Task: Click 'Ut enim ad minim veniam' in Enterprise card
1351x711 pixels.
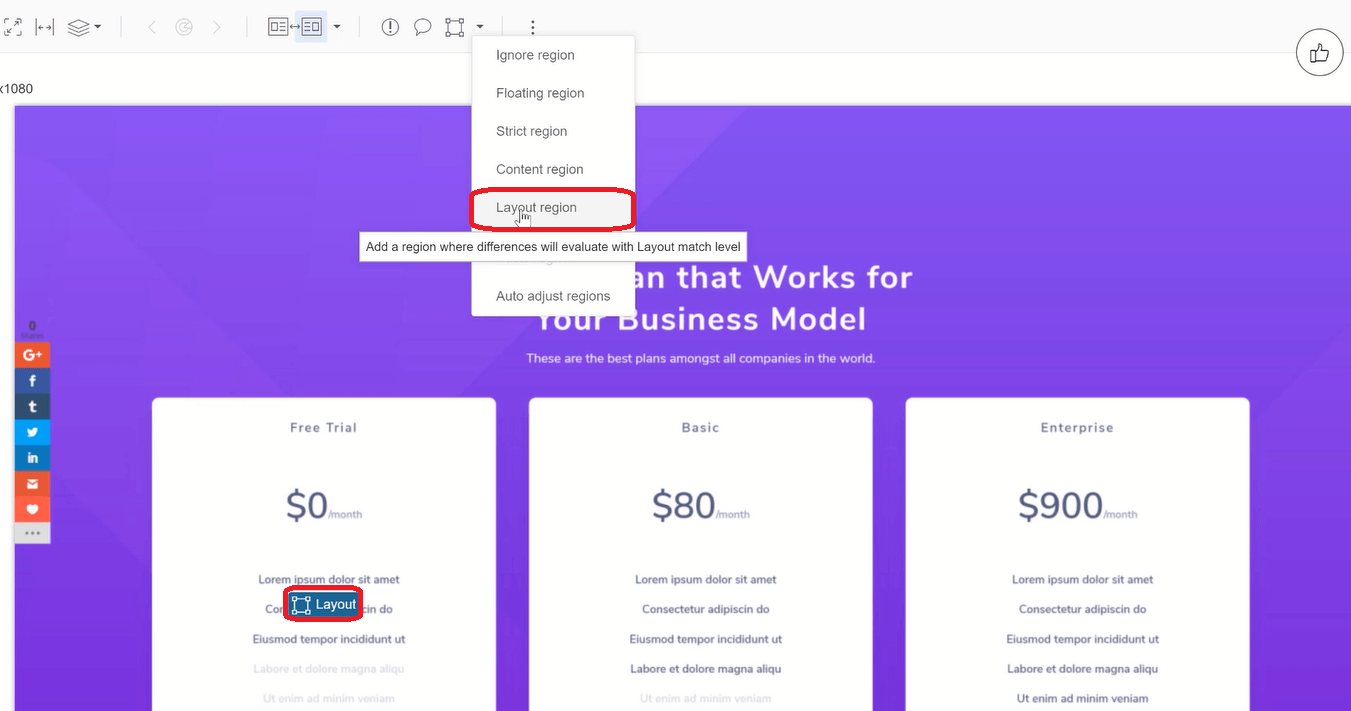Action: point(1083,699)
